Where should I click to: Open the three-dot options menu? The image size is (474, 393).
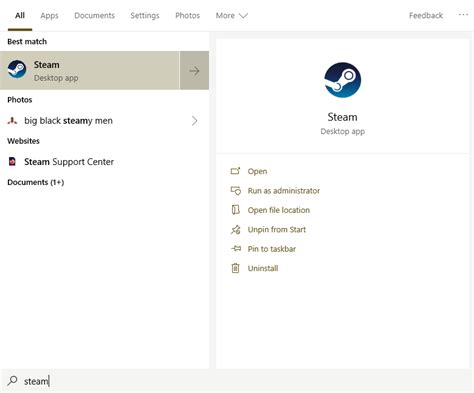pyautogui.click(x=463, y=15)
